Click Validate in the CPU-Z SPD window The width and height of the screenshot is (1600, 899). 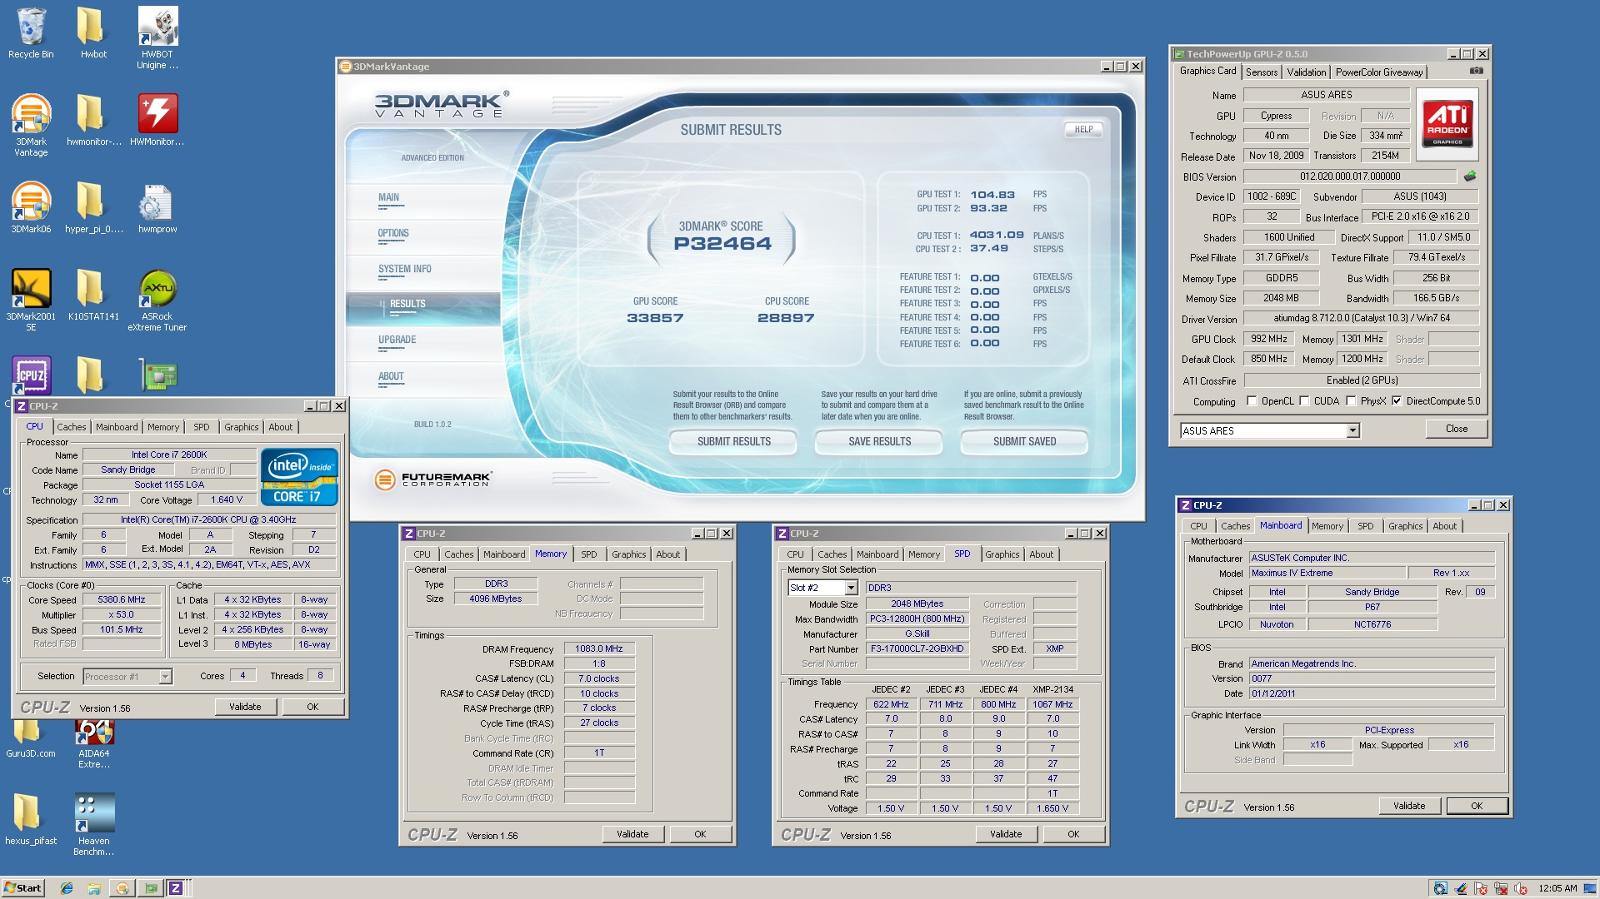1006,833
